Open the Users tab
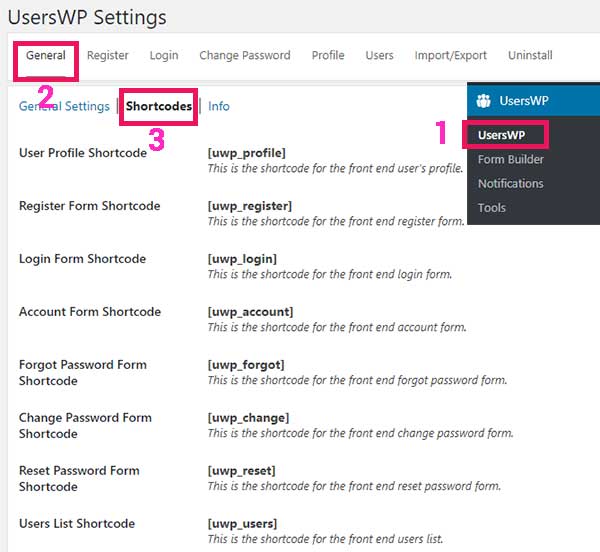This screenshot has height=552, width=600. pyautogui.click(x=379, y=55)
